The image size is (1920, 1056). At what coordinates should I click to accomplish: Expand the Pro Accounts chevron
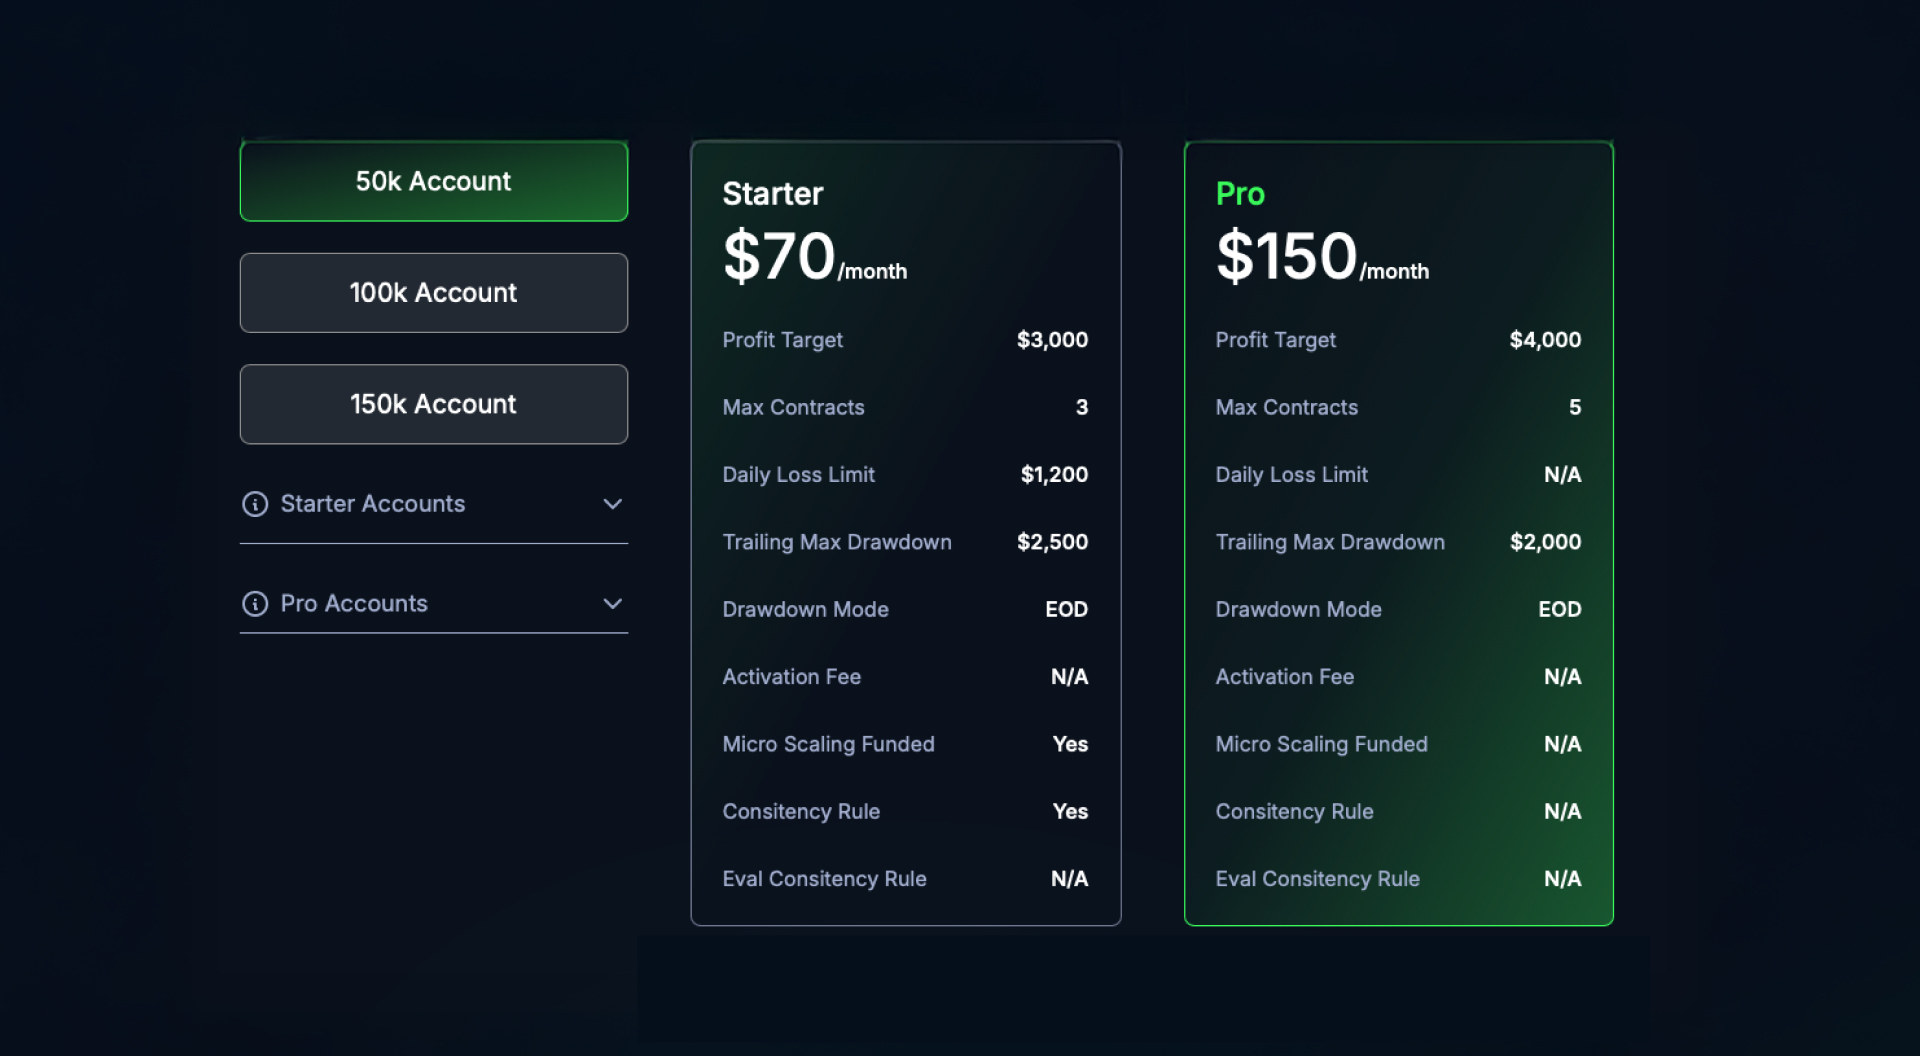613,604
